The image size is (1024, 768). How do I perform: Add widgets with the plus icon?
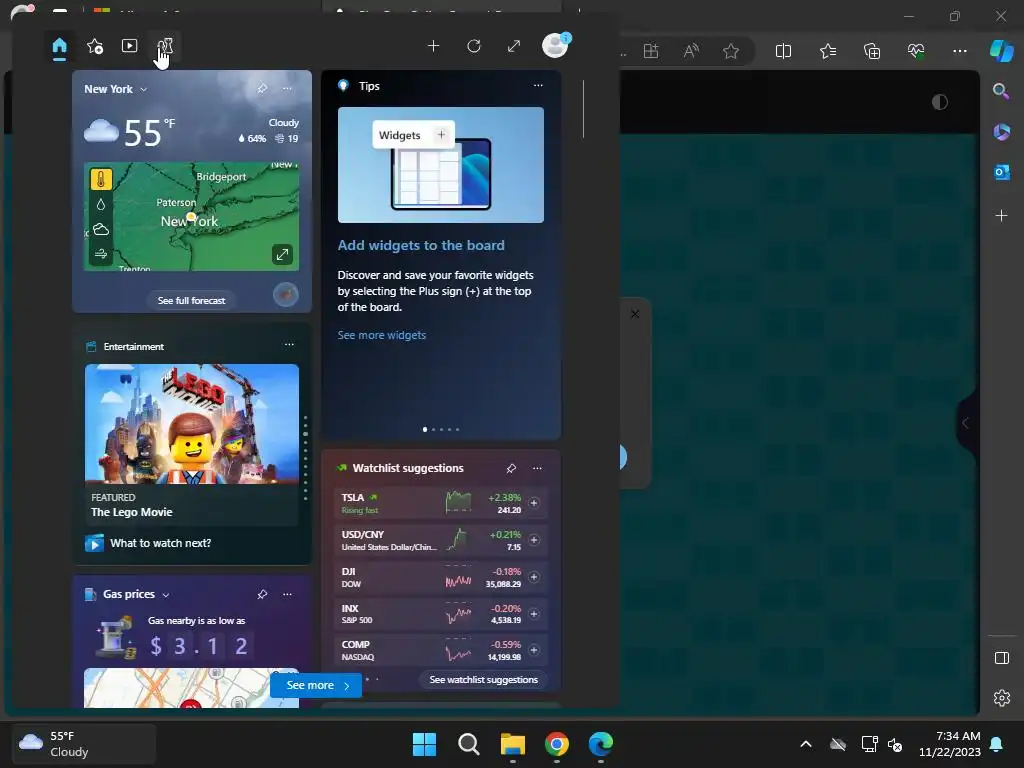tap(433, 46)
